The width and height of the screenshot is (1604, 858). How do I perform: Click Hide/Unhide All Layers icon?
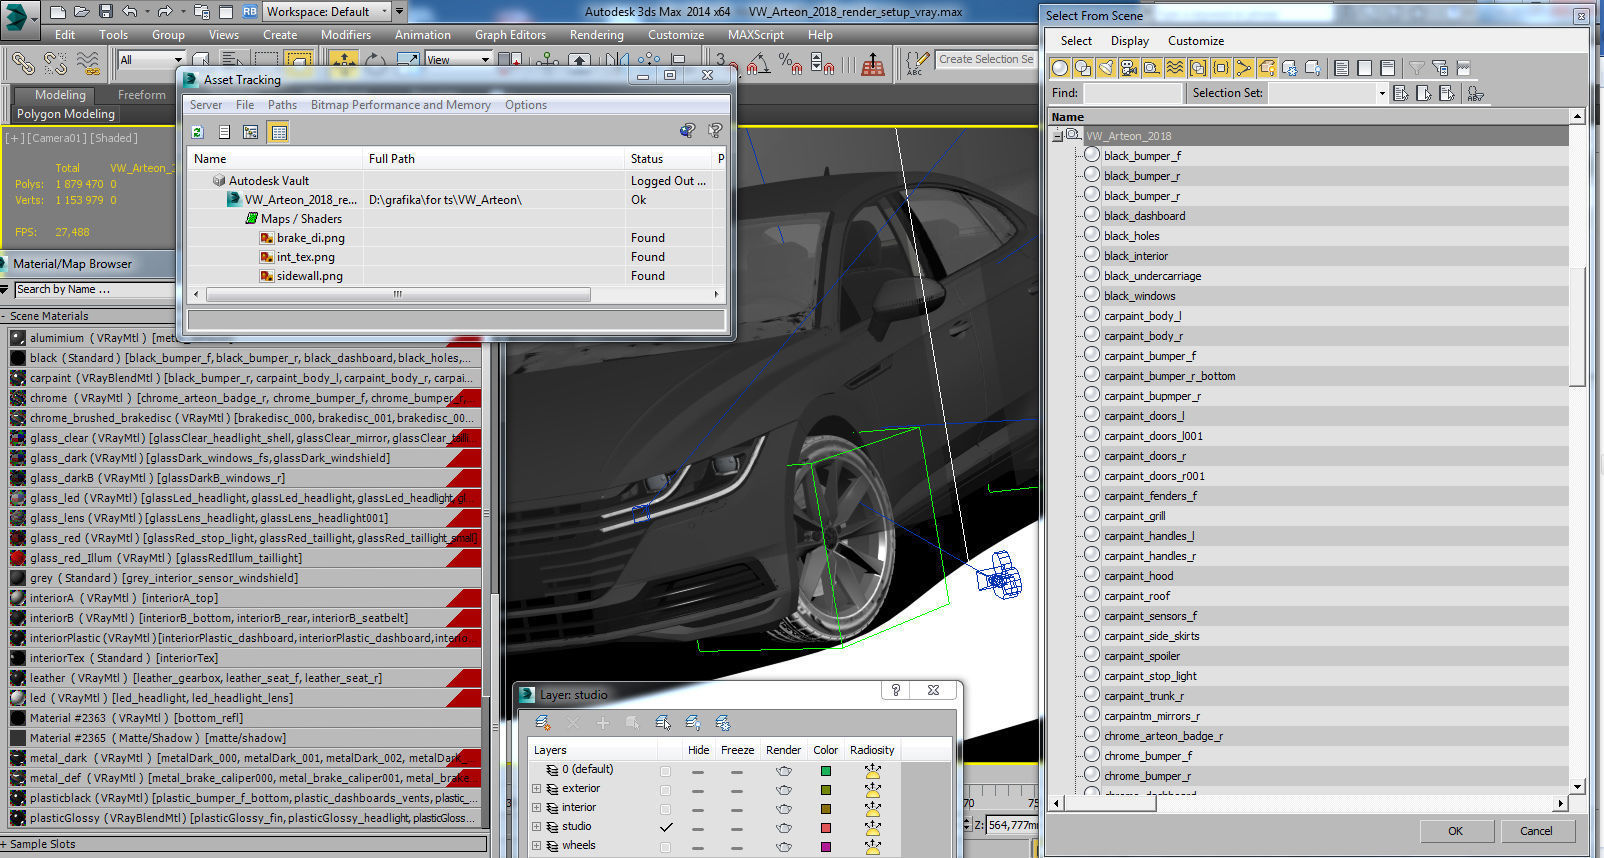click(x=693, y=722)
